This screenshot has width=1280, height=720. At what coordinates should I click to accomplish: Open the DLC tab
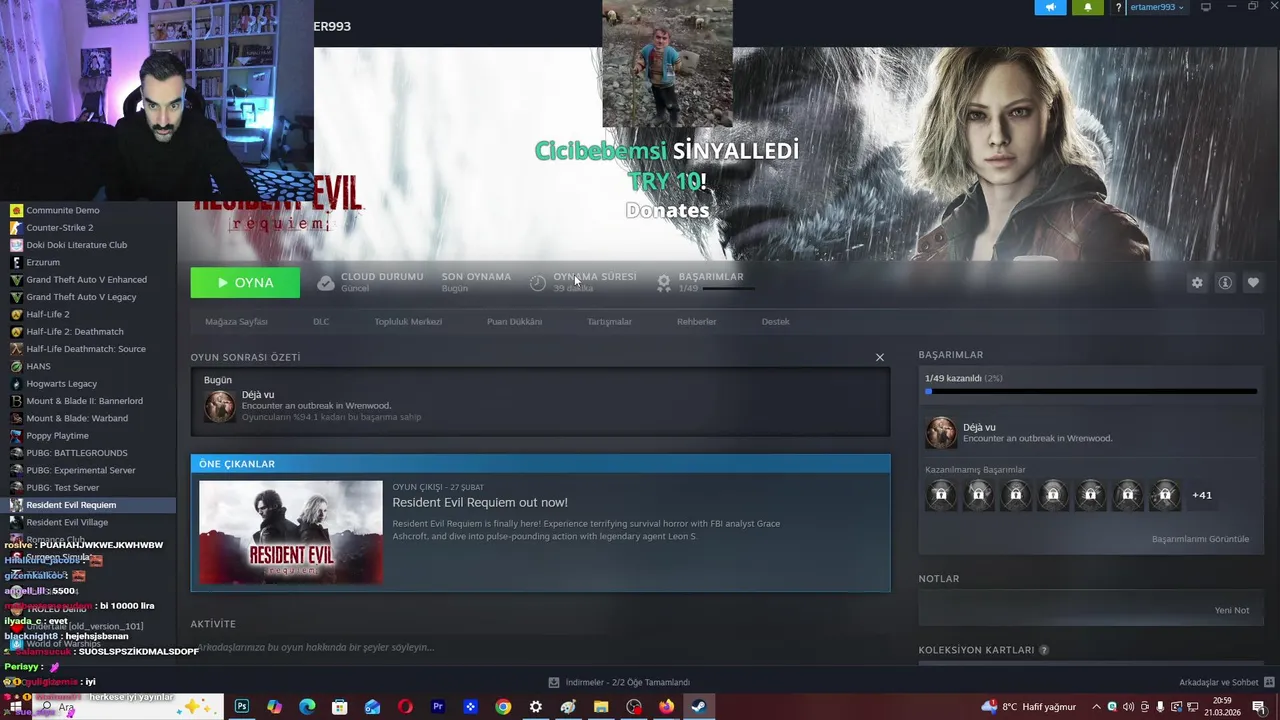pyautogui.click(x=321, y=322)
